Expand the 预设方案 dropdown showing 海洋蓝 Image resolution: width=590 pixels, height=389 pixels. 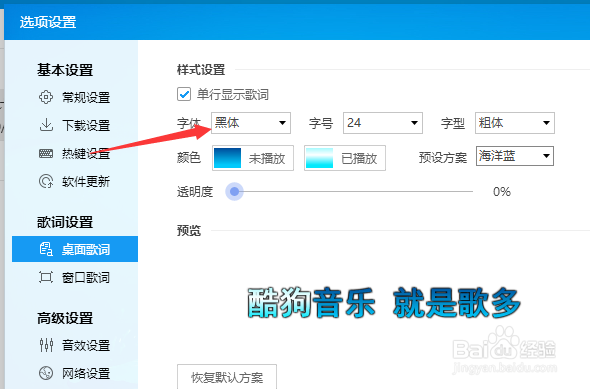(x=515, y=156)
